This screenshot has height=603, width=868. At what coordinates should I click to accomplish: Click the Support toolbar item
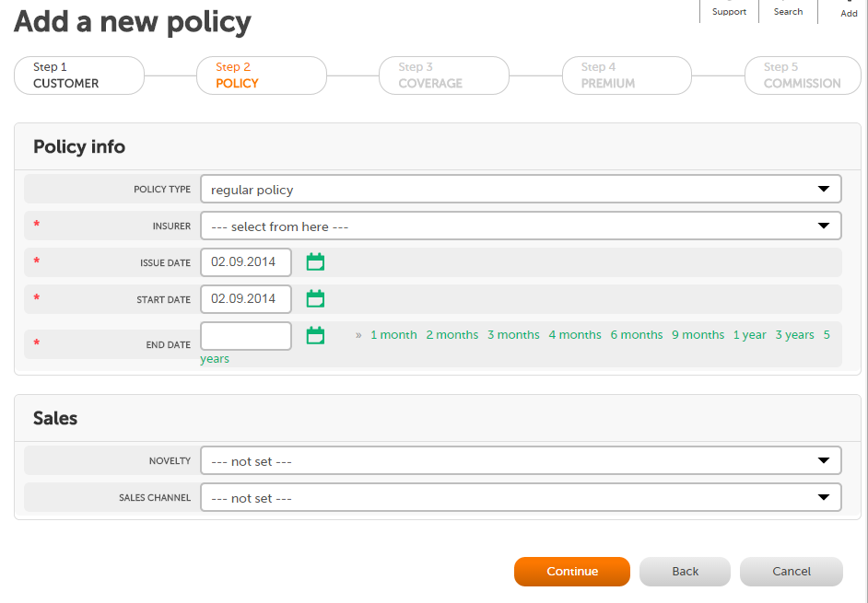(x=728, y=11)
